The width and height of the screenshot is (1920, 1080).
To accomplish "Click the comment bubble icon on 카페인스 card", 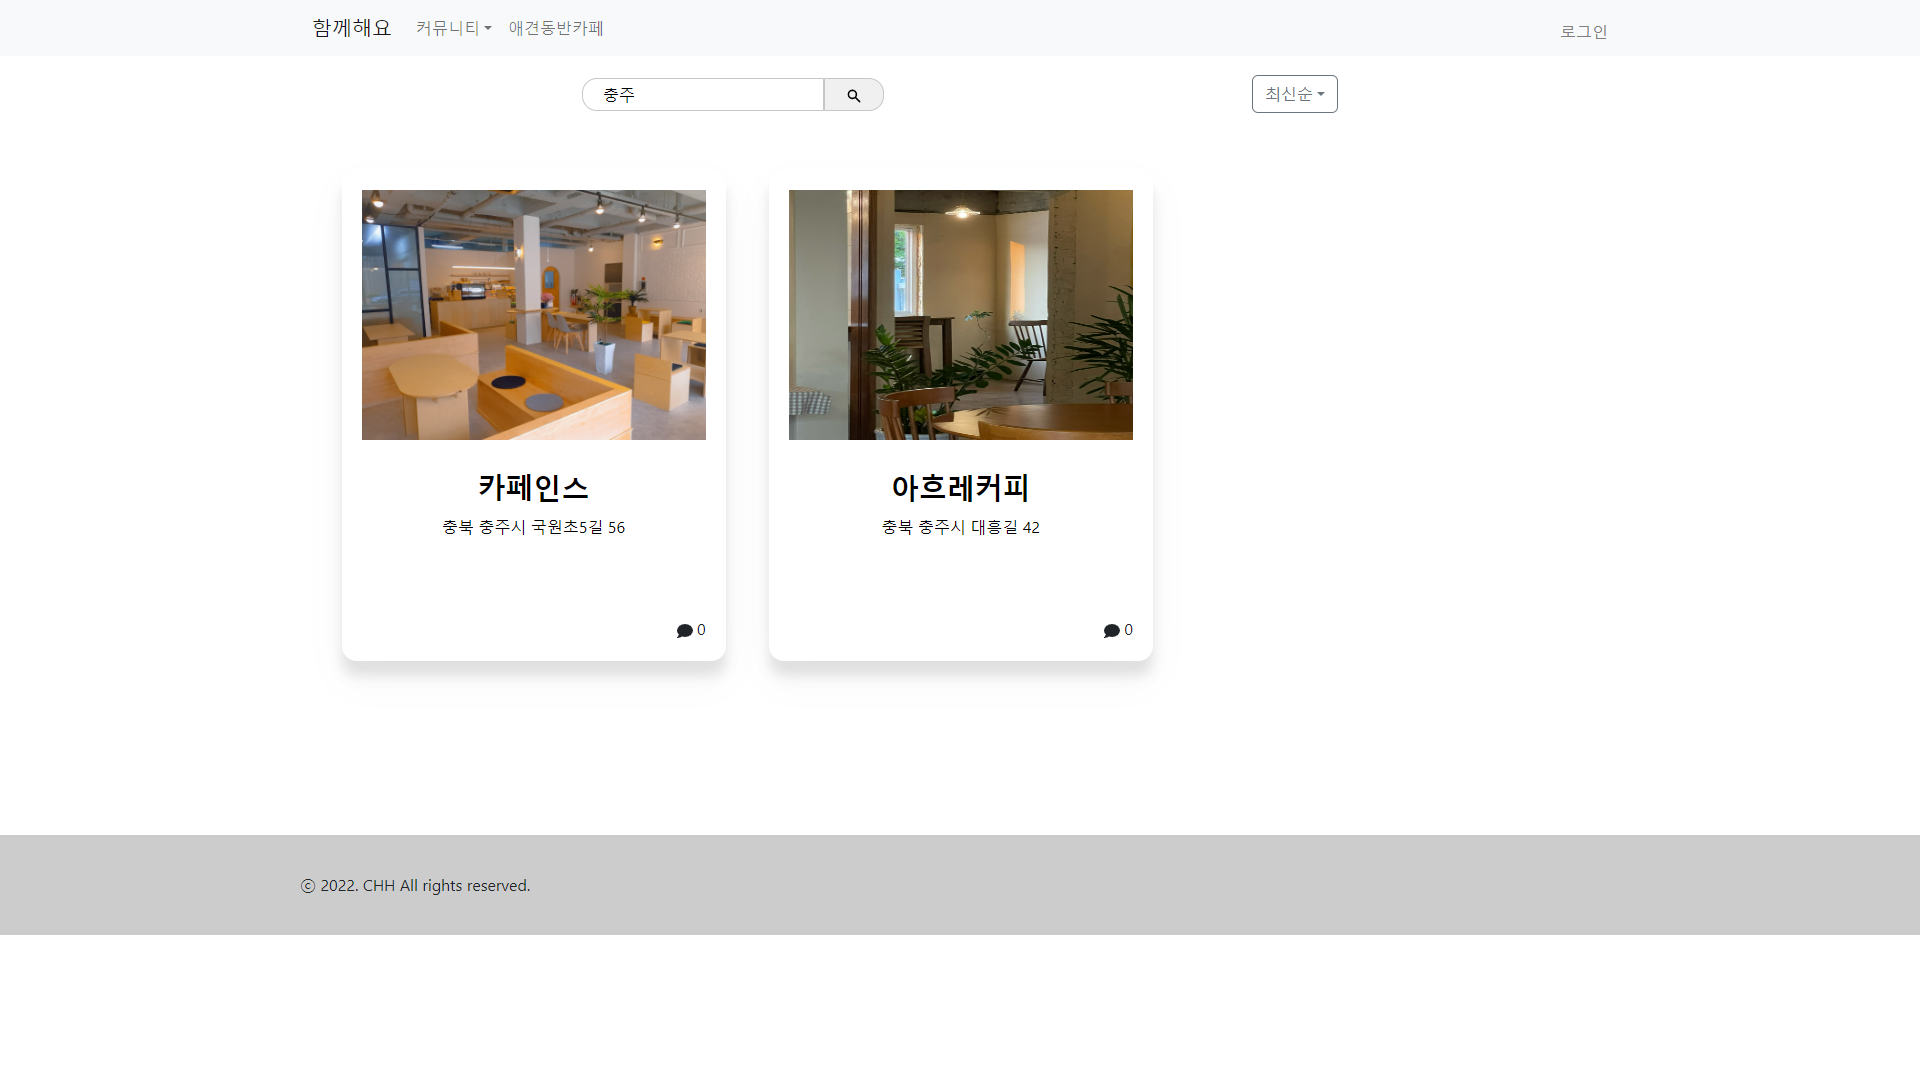I will (x=684, y=631).
